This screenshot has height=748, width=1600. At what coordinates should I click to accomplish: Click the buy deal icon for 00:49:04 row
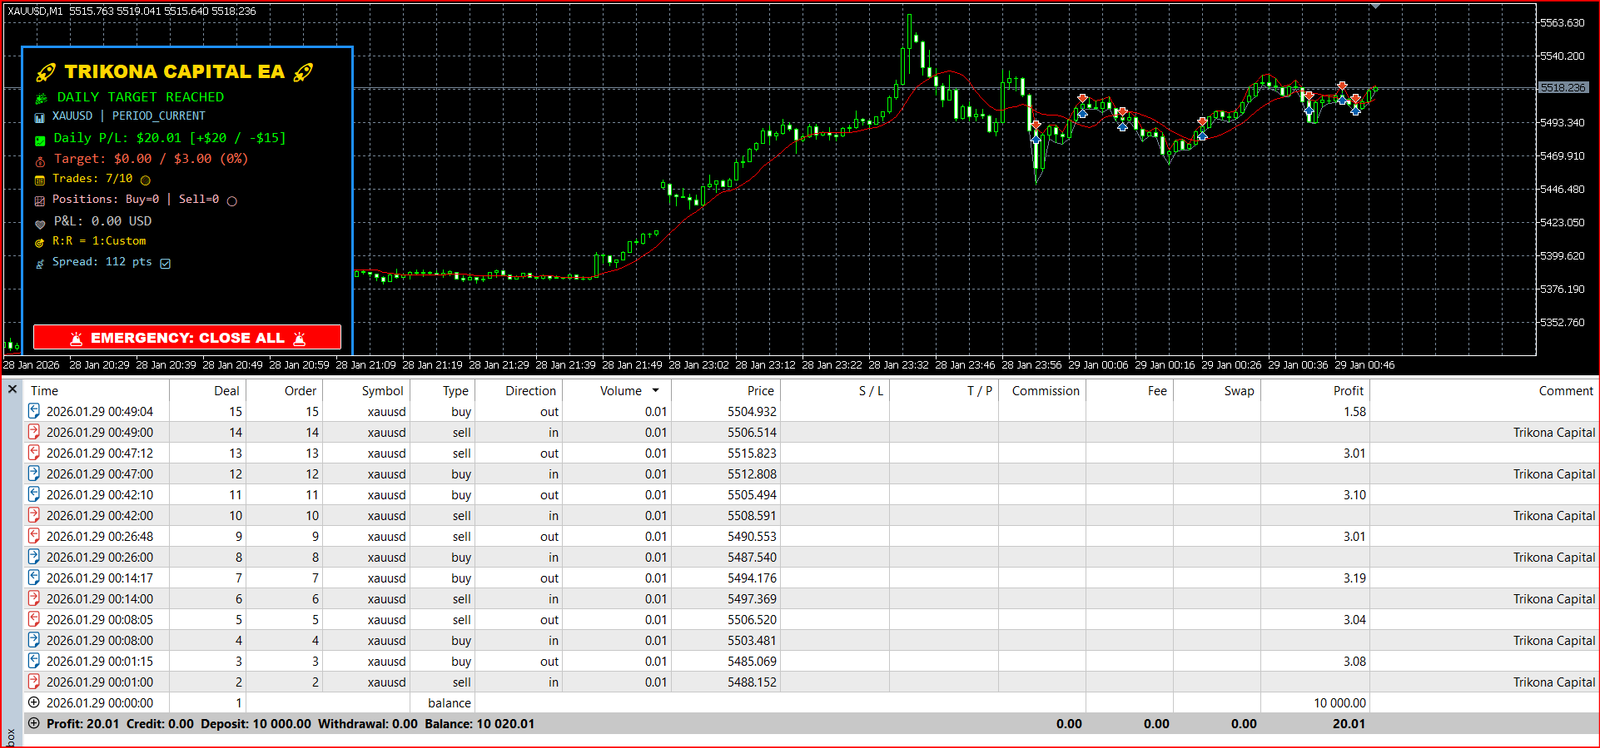pyautogui.click(x=34, y=411)
